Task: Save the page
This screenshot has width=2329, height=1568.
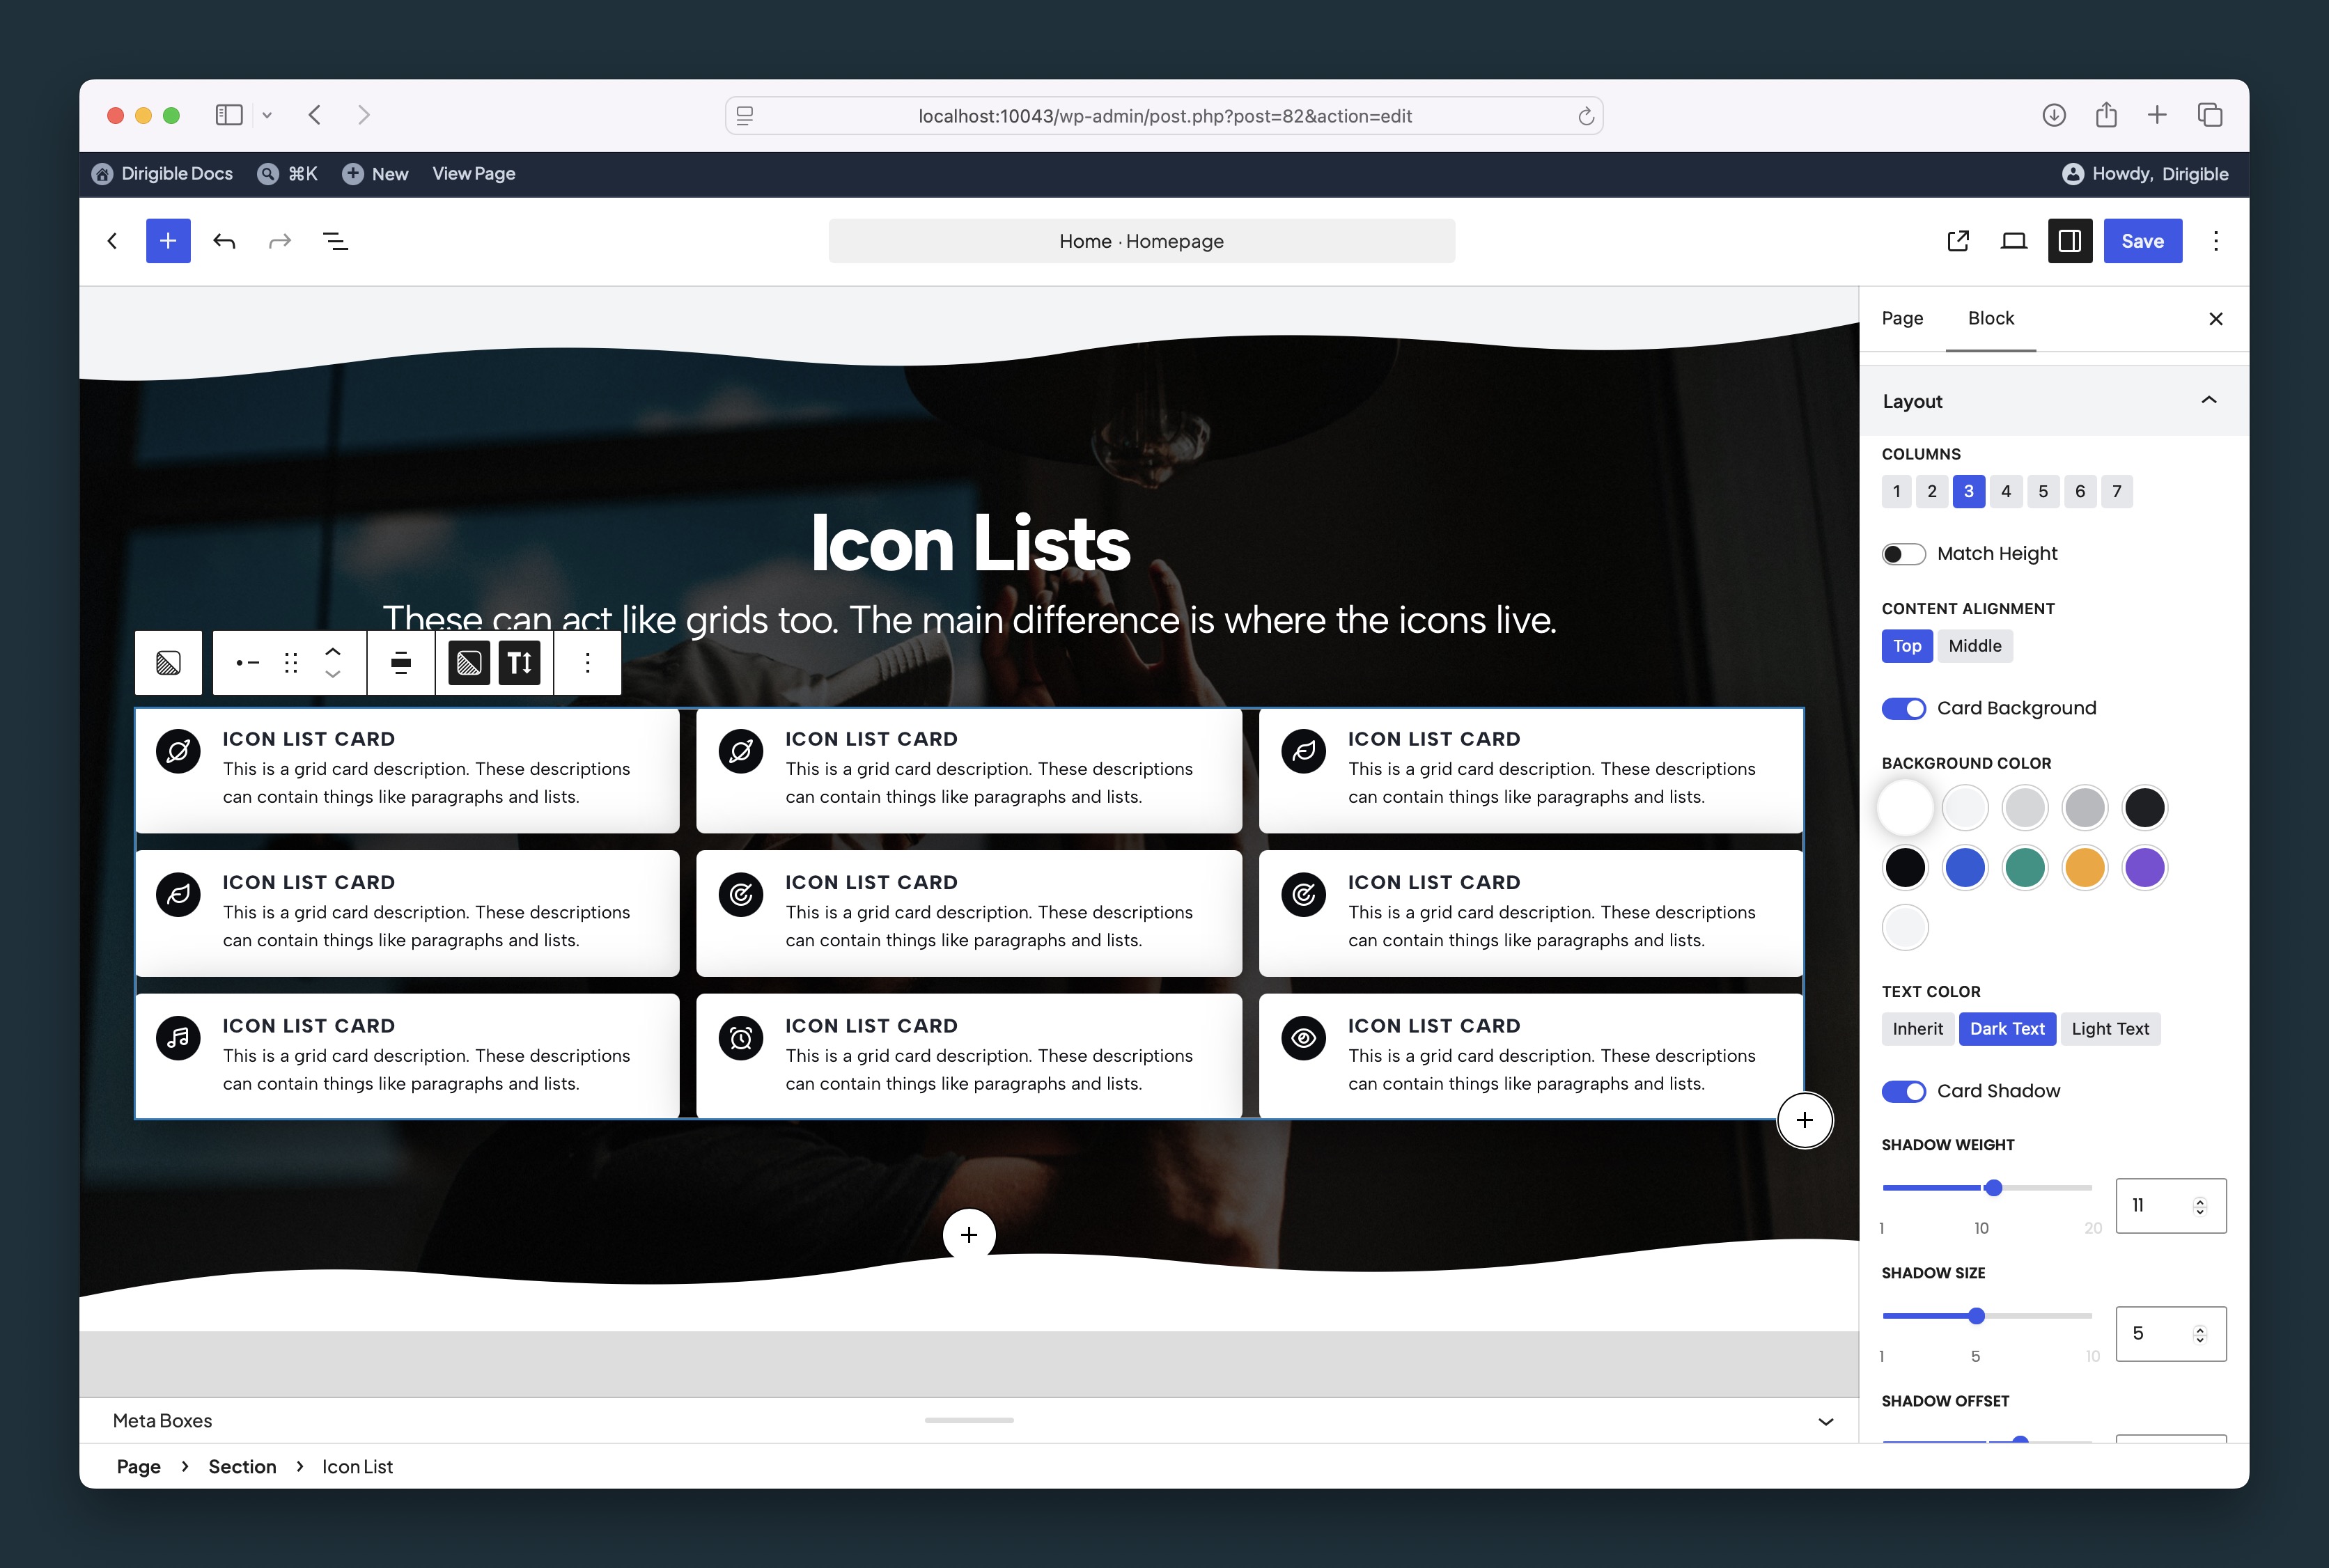Action: [2142, 241]
